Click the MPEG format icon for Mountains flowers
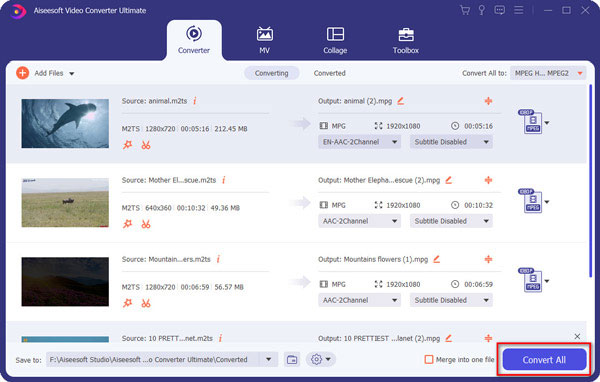Screen dimensions: 600x382 click(x=532, y=280)
